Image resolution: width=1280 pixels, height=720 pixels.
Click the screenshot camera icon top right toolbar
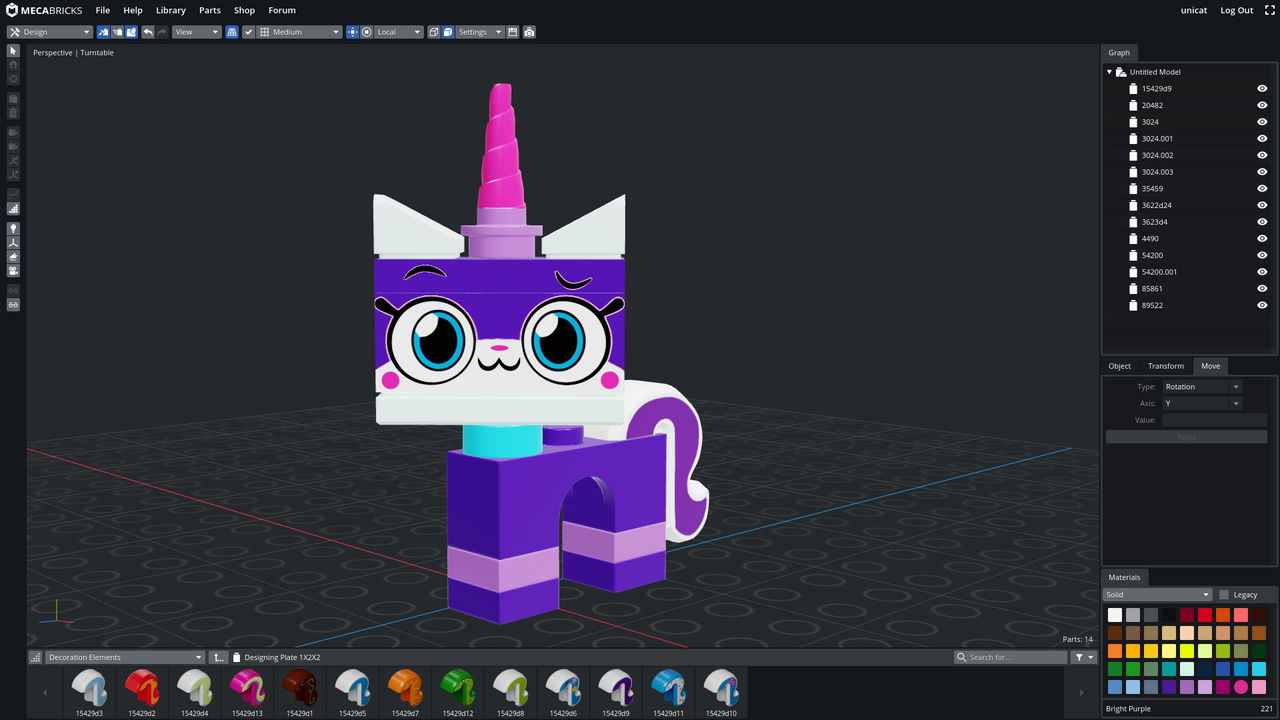(x=529, y=31)
